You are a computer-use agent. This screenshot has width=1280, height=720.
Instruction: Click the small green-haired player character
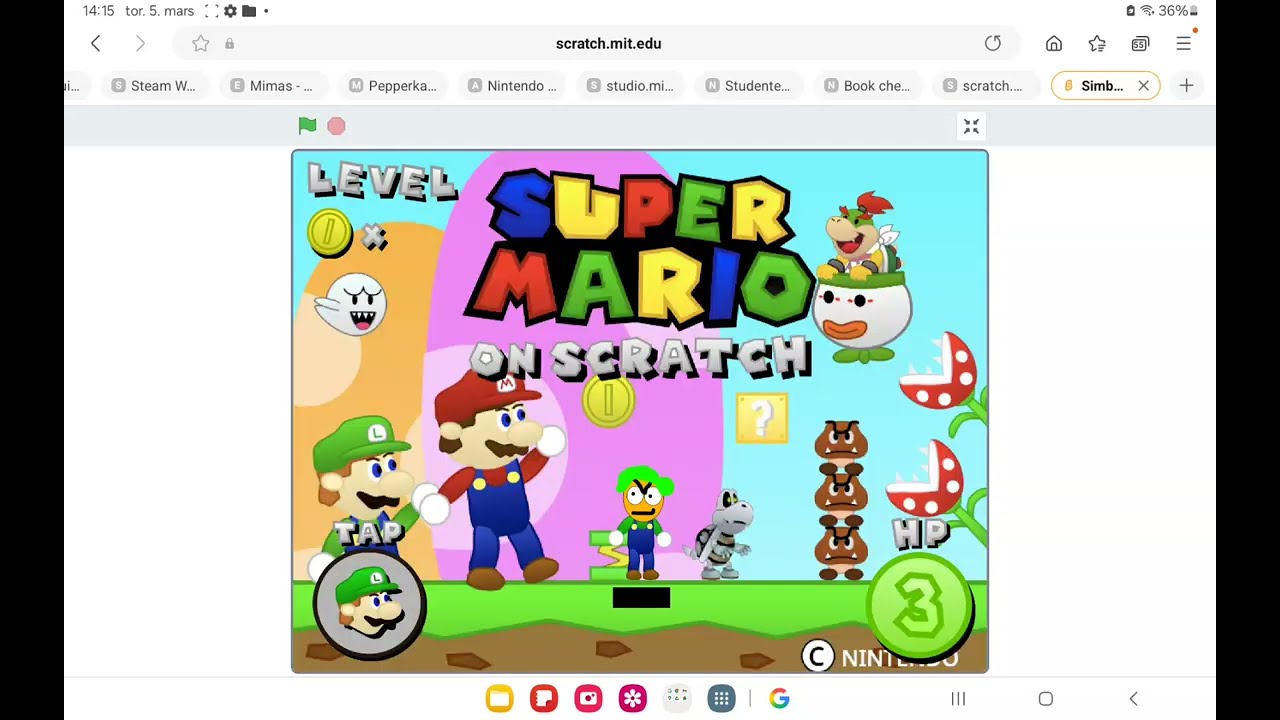coord(642,522)
